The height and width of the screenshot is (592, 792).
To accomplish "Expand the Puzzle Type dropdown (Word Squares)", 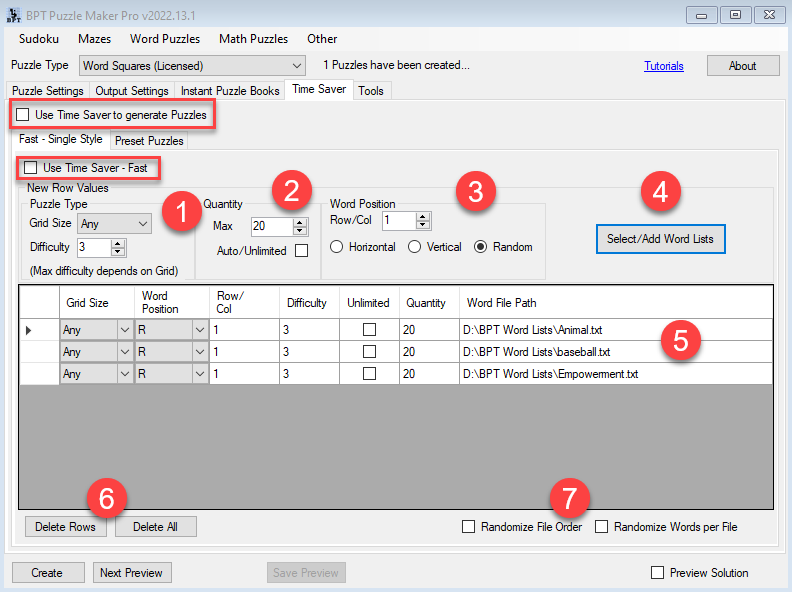I will [192, 66].
